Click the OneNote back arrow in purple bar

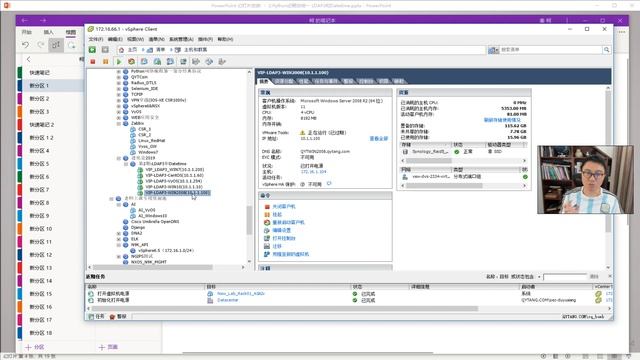point(24,20)
